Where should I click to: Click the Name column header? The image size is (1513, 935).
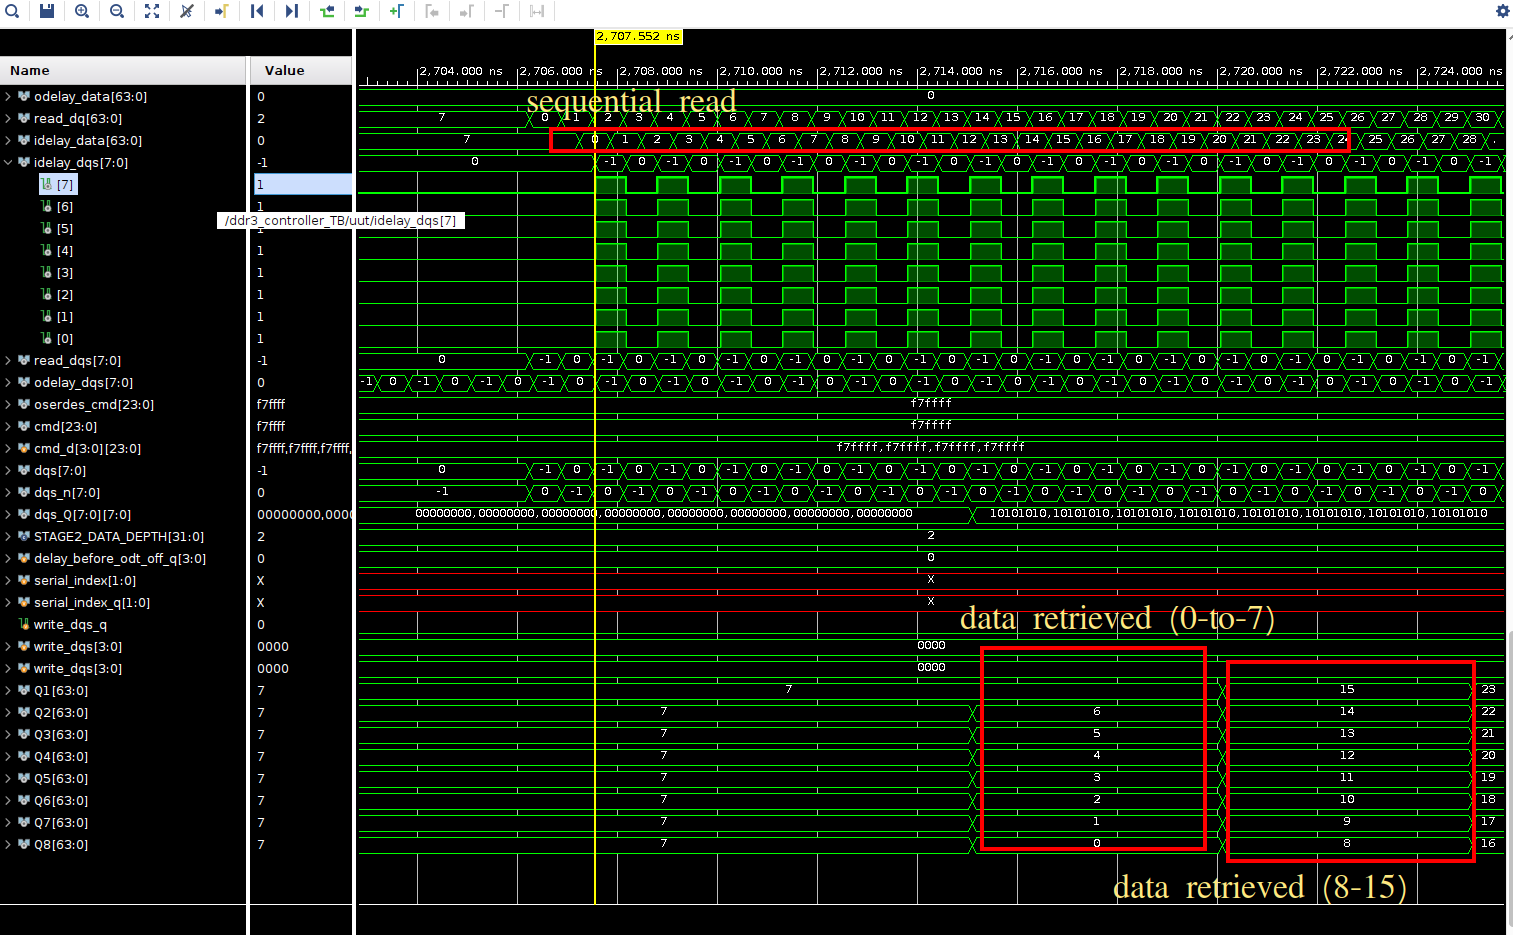click(123, 70)
